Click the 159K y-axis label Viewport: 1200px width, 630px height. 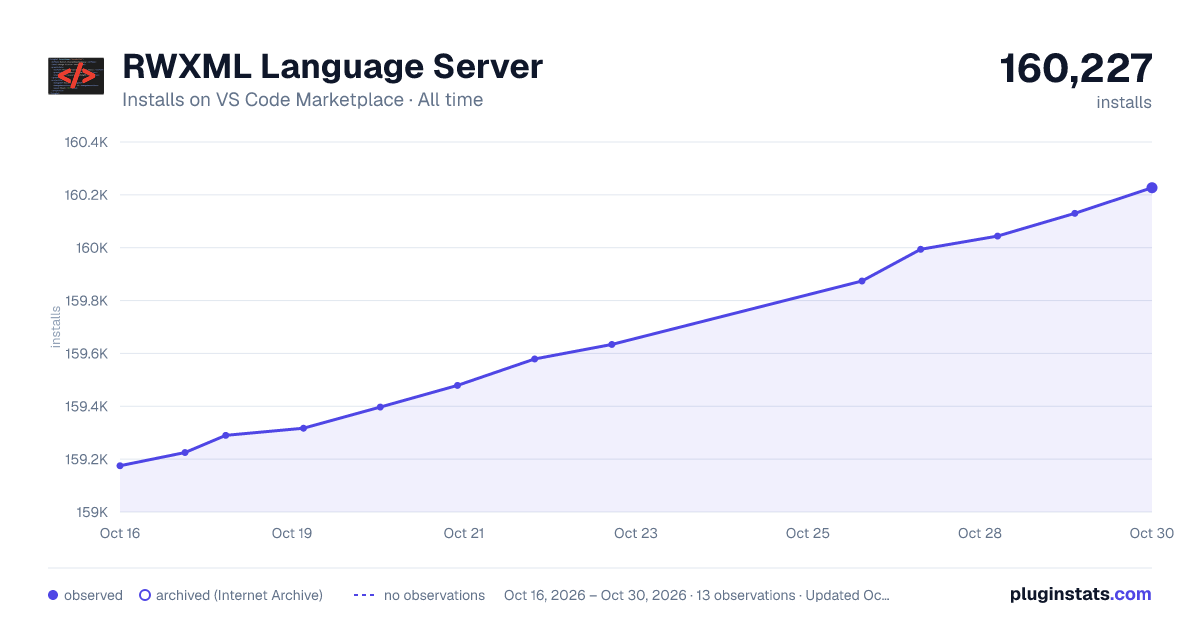(92, 513)
